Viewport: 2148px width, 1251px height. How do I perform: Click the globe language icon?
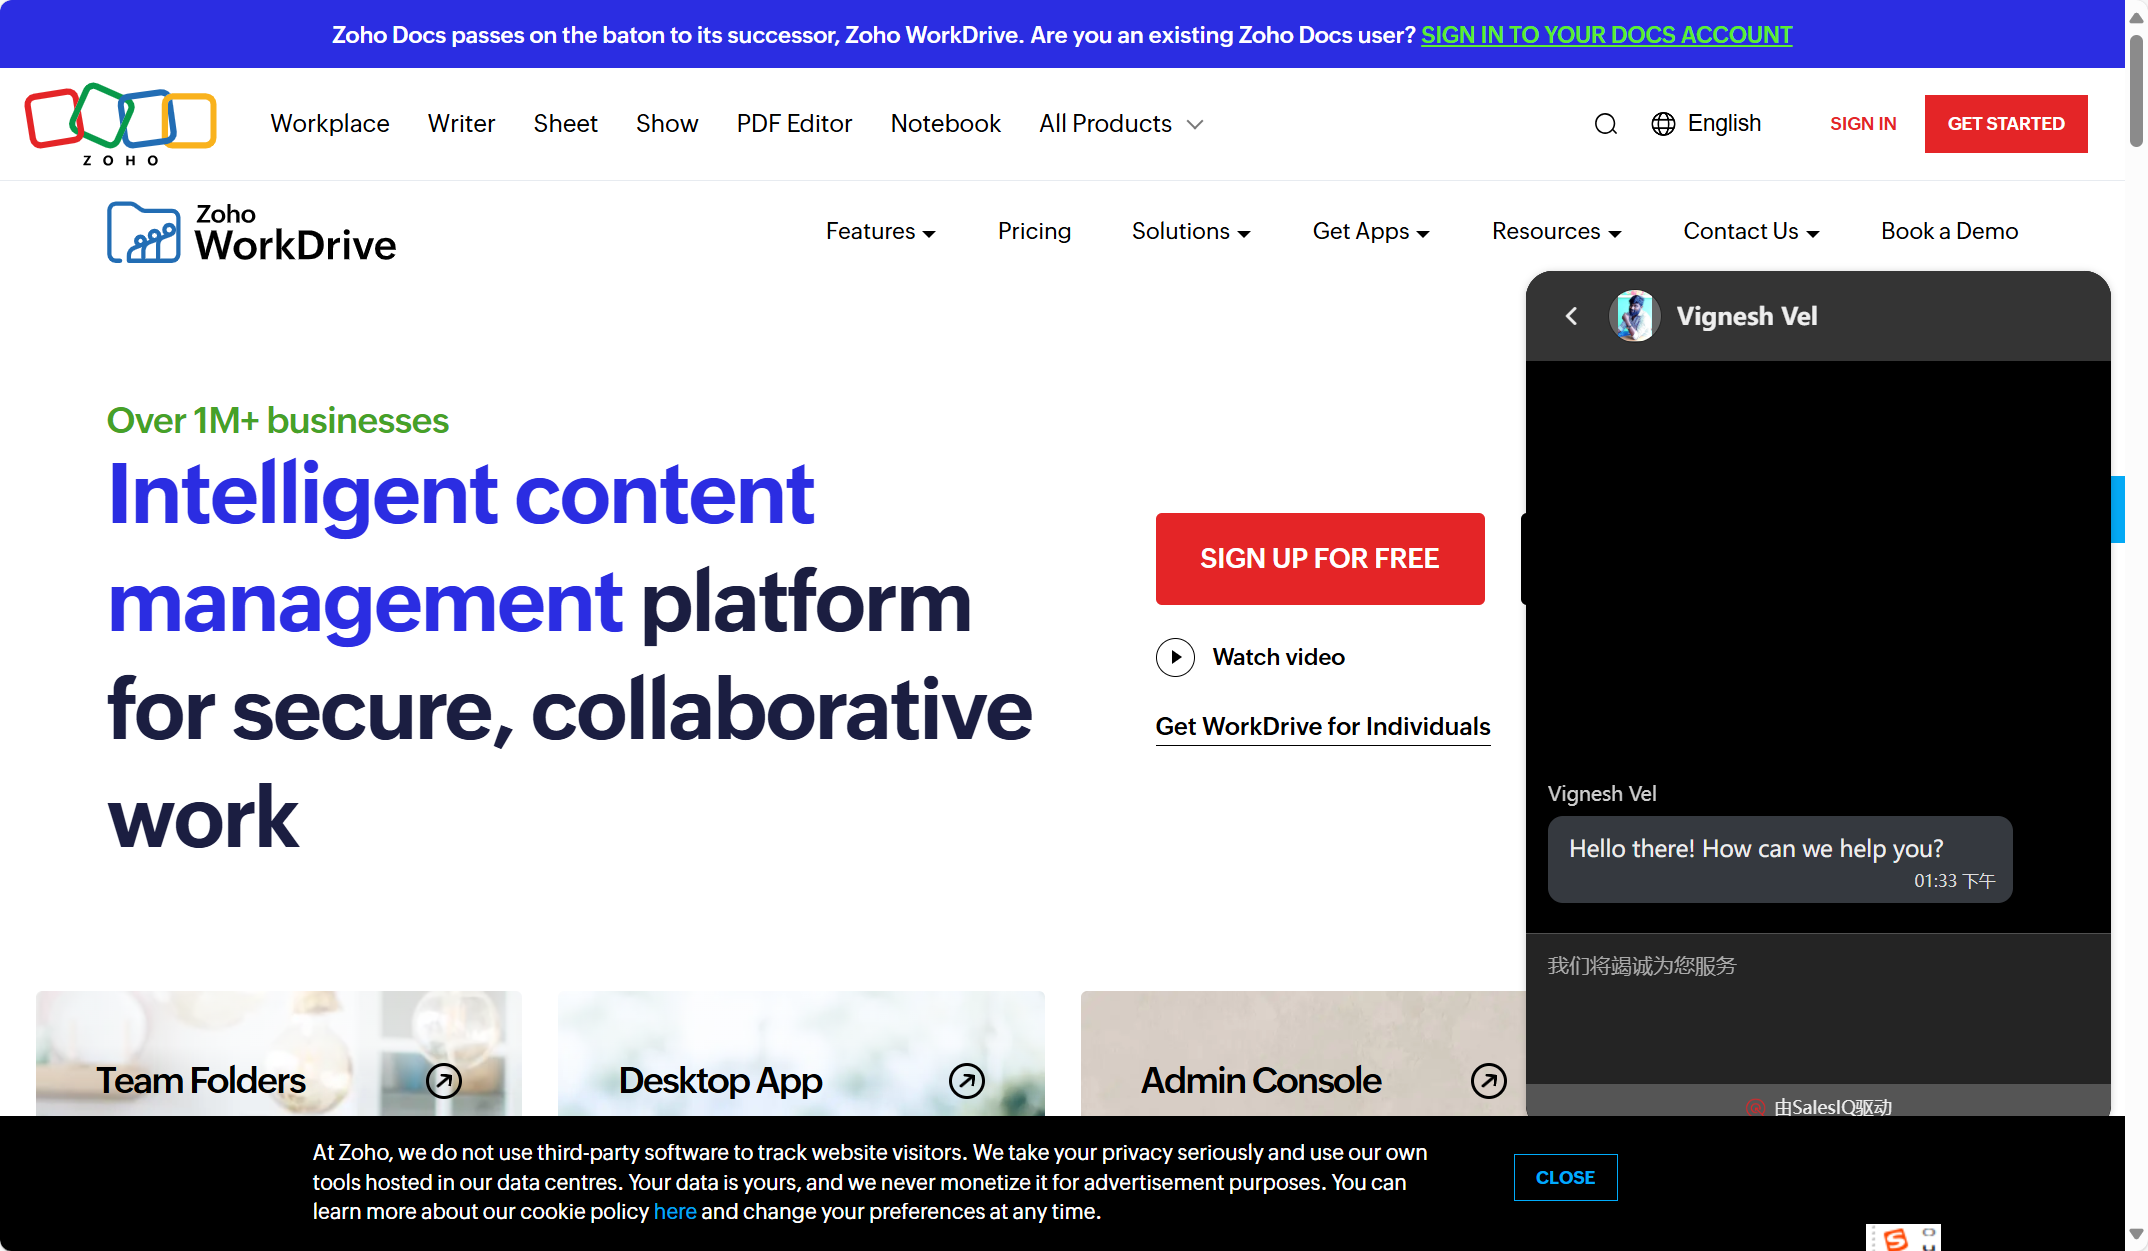pos(1663,124)
